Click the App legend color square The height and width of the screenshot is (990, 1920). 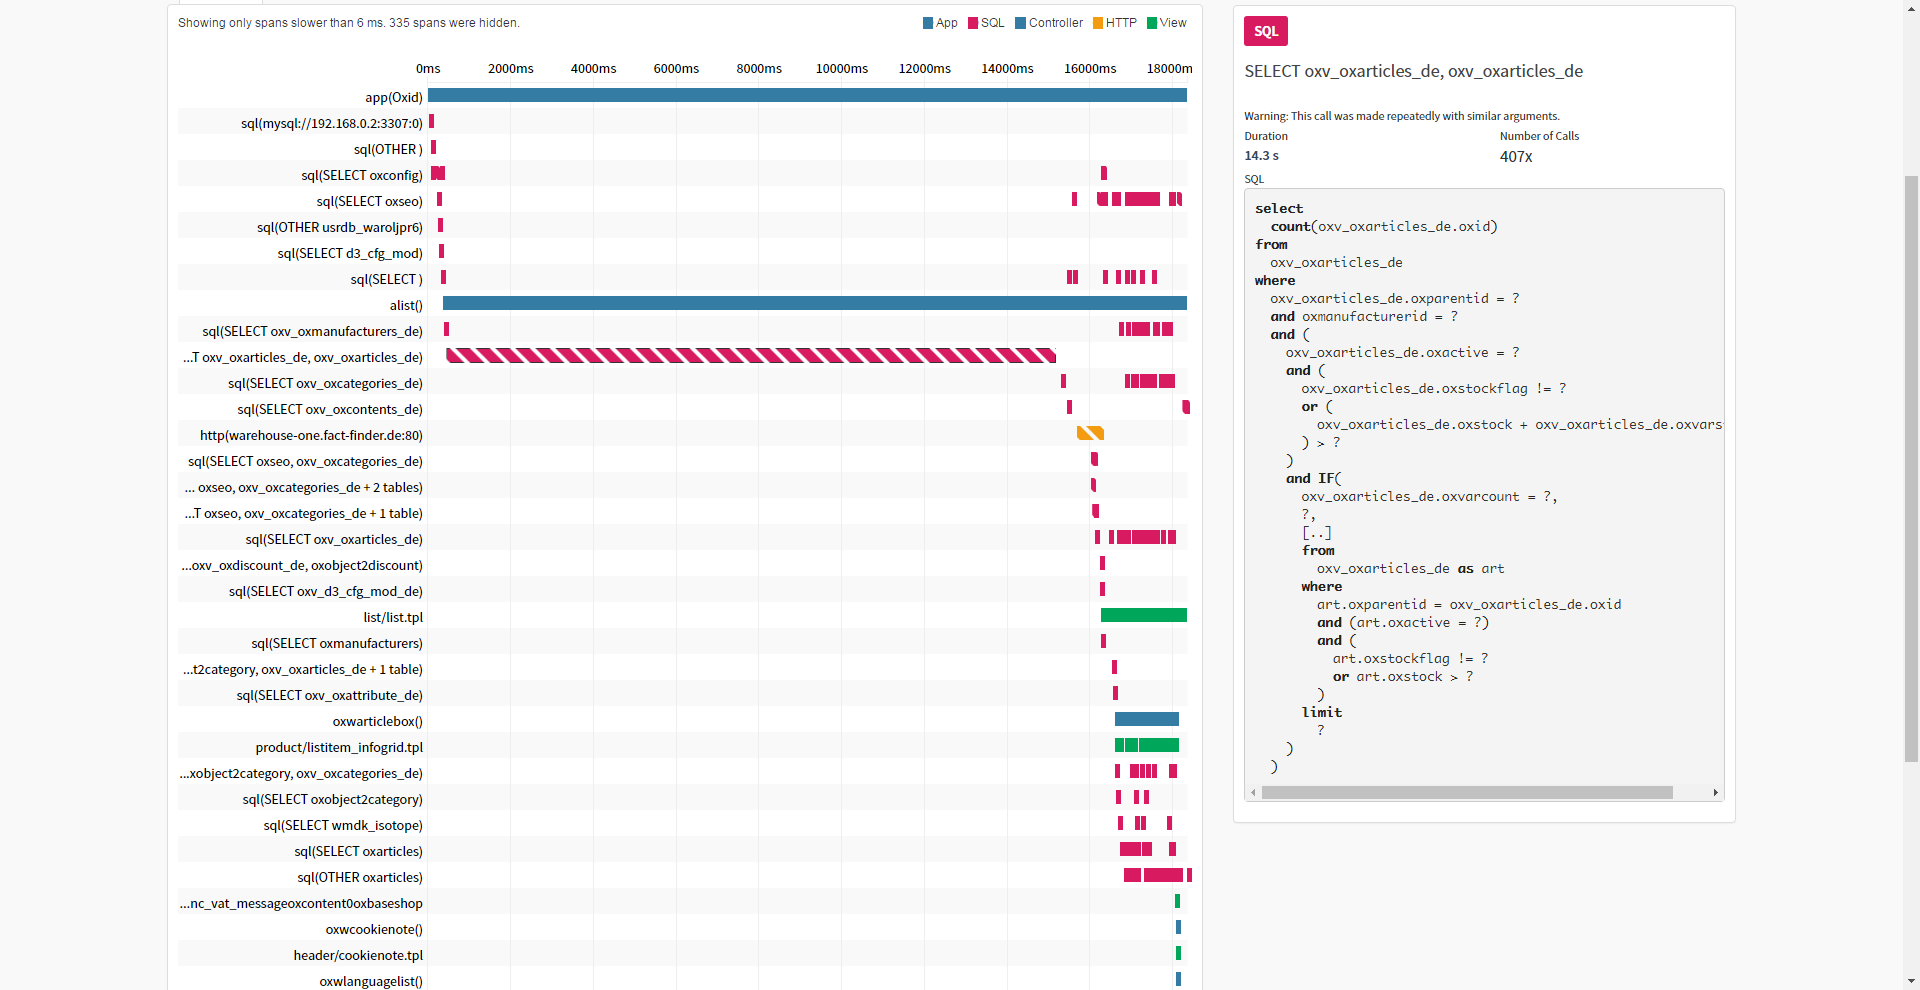(928, 23)
